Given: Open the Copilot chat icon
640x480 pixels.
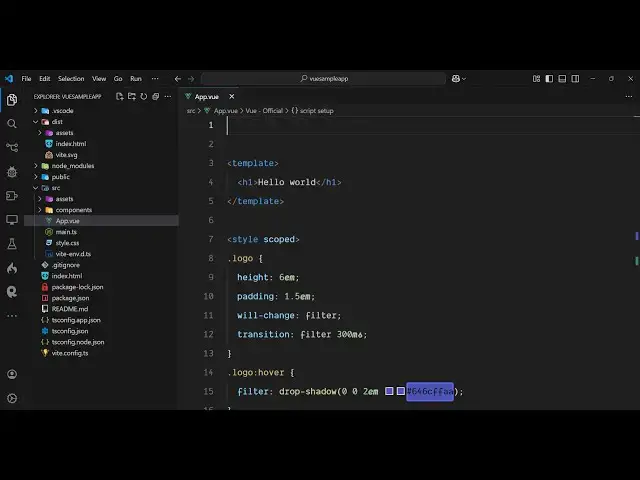Looking at the screenshot, I should pyautogui.click(x=456, y=79).
